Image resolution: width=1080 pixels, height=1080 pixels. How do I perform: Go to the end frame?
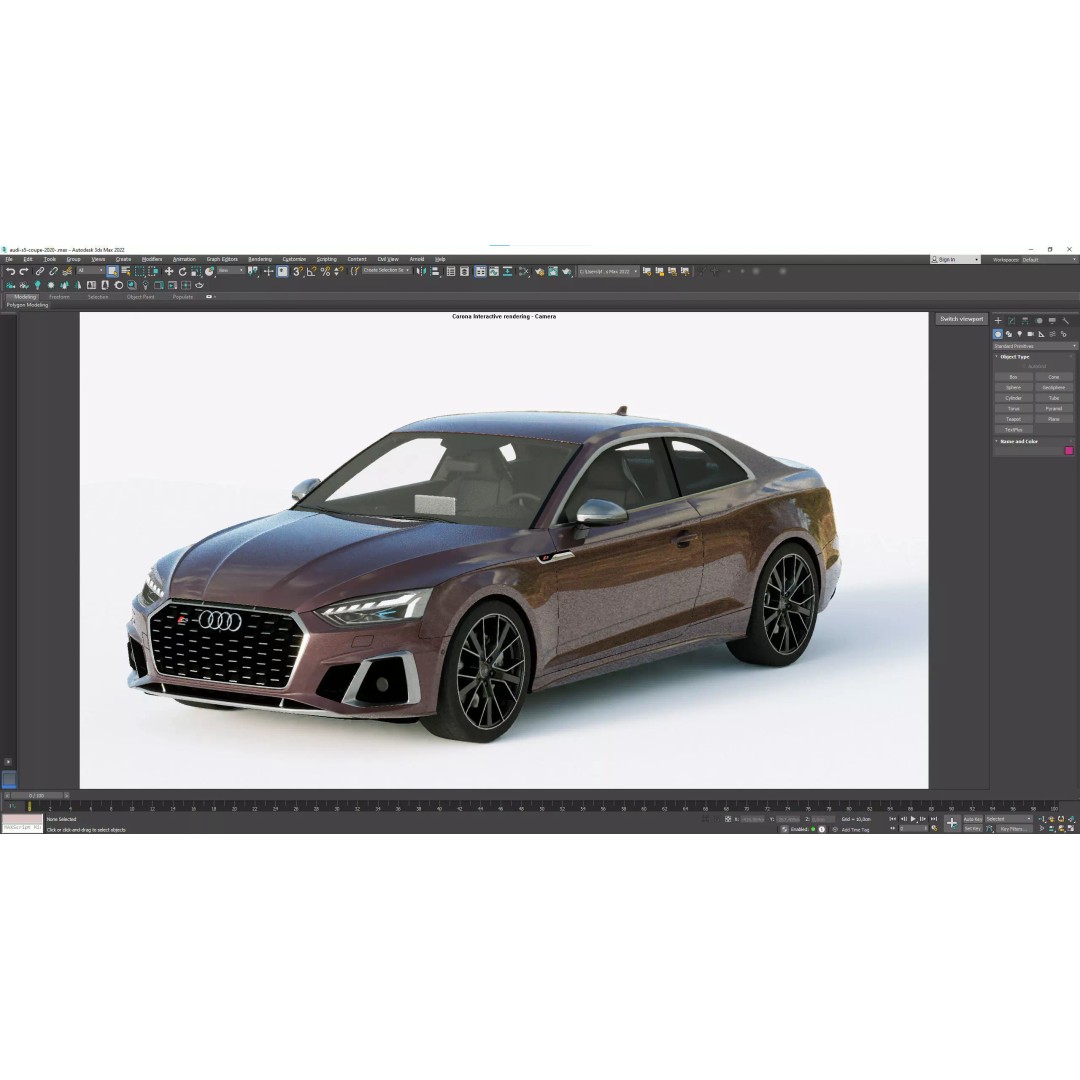[x=934, y=819]
